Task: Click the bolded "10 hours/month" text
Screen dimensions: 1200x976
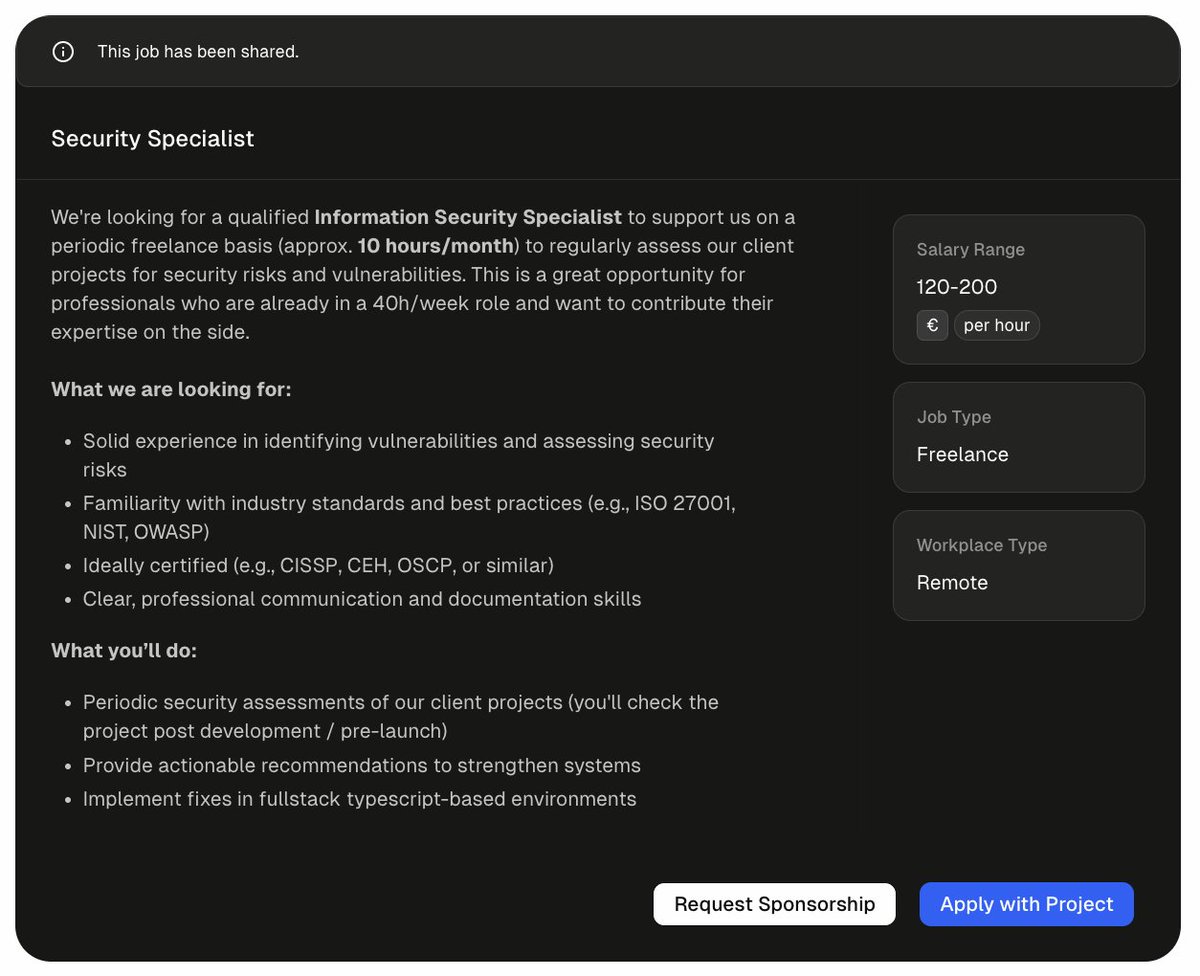Action: 437,246
